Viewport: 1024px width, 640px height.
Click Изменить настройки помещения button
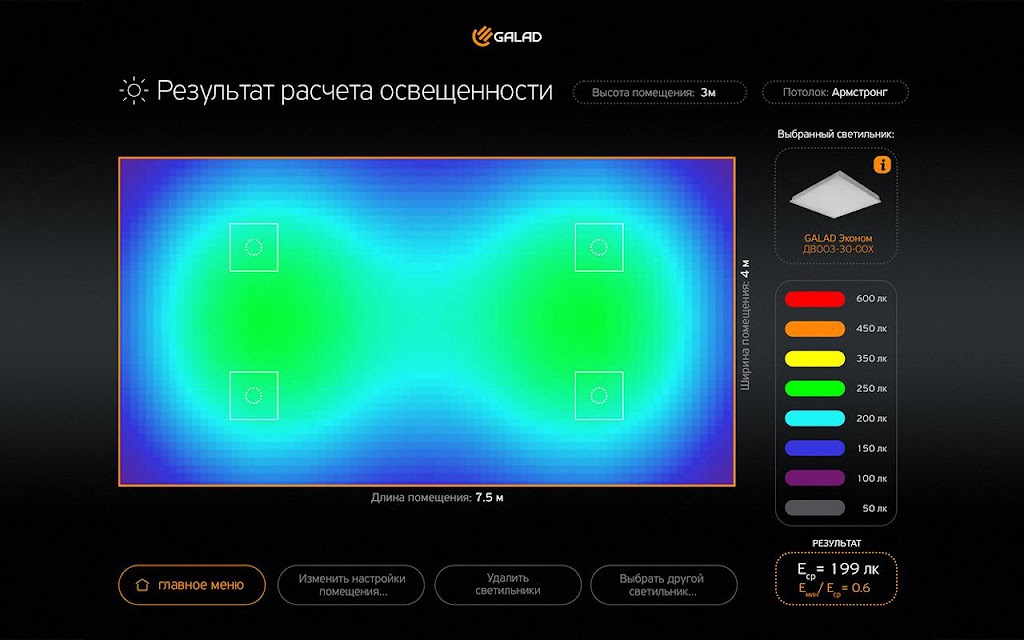point(351,584)
